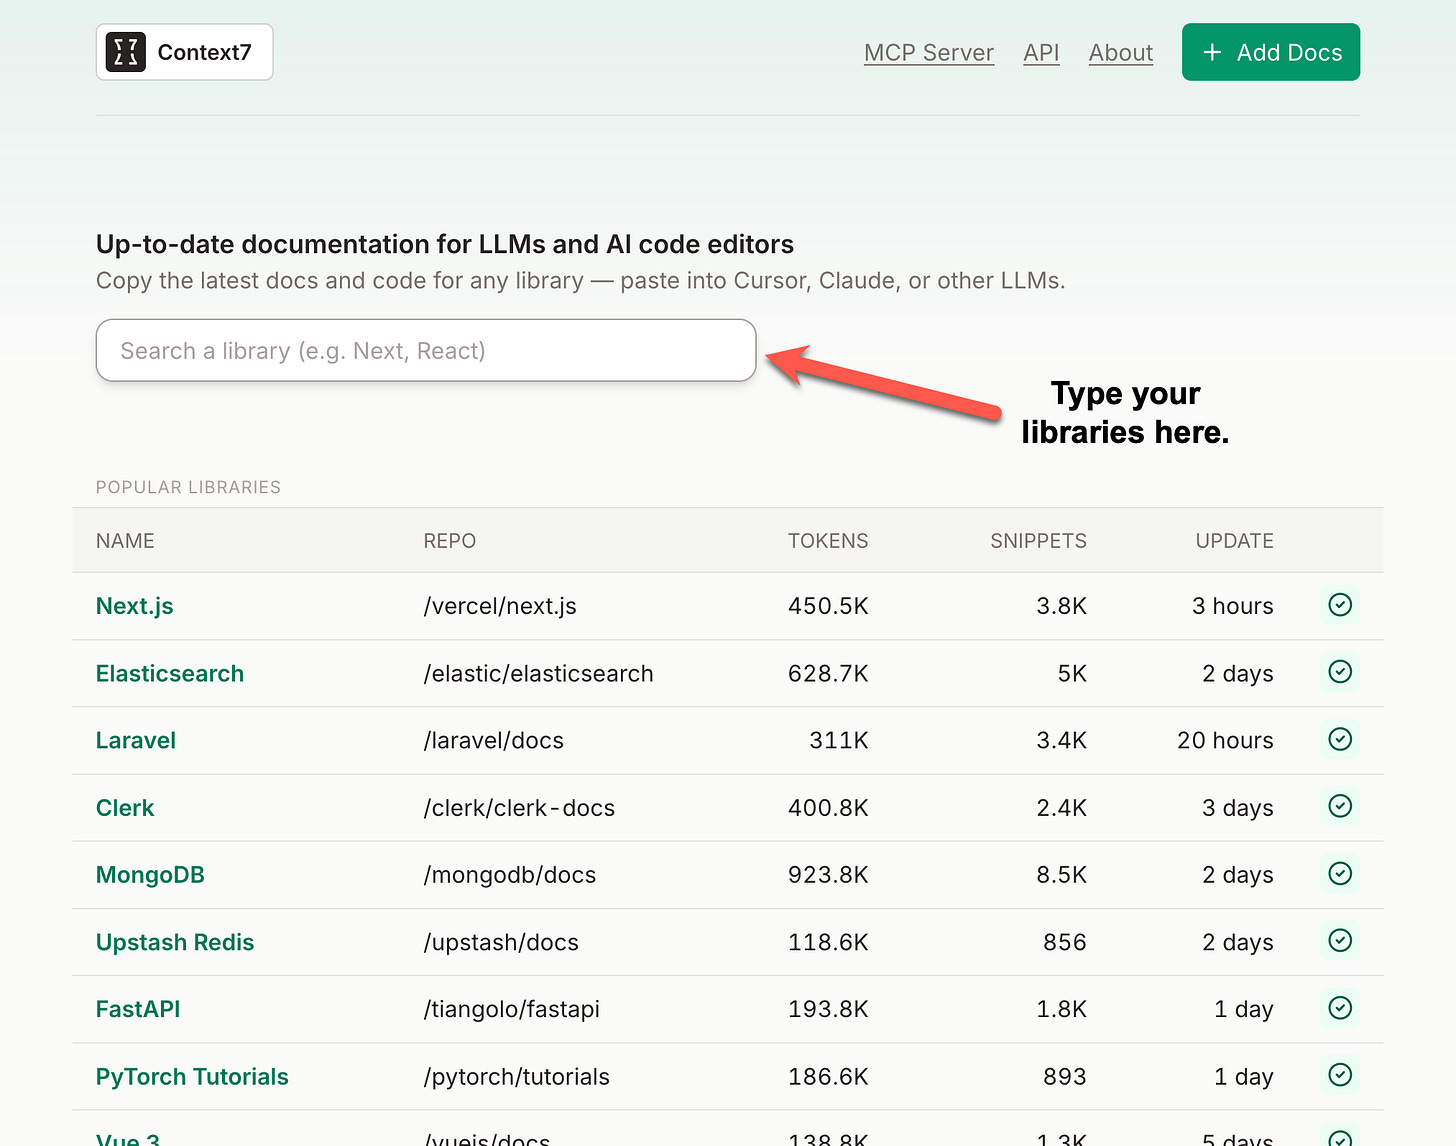Image resolution: width=1456 pixels, height=1146 pixels.
Task: Click the Upstash Redis checkmark icon
Action: click(1340, 941)
